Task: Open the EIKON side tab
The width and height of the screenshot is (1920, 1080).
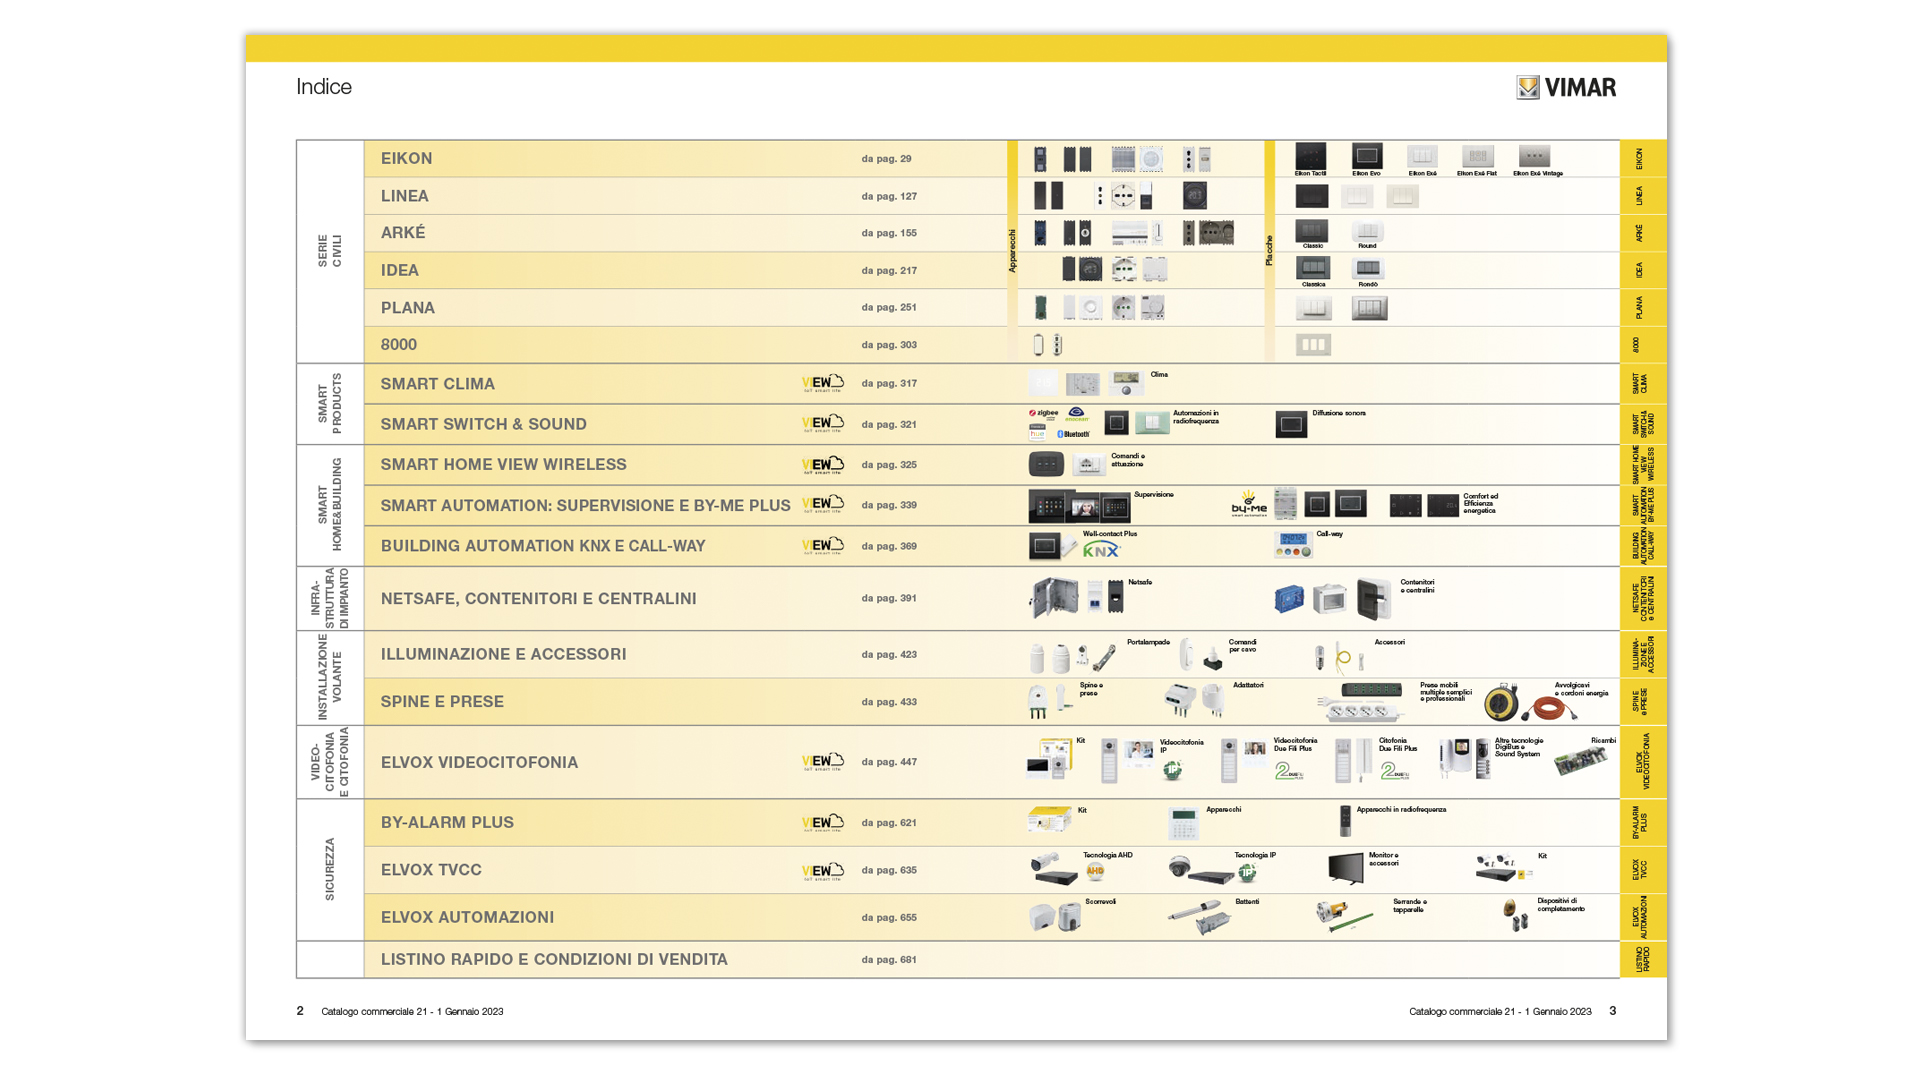Action: click(1643, 158)
